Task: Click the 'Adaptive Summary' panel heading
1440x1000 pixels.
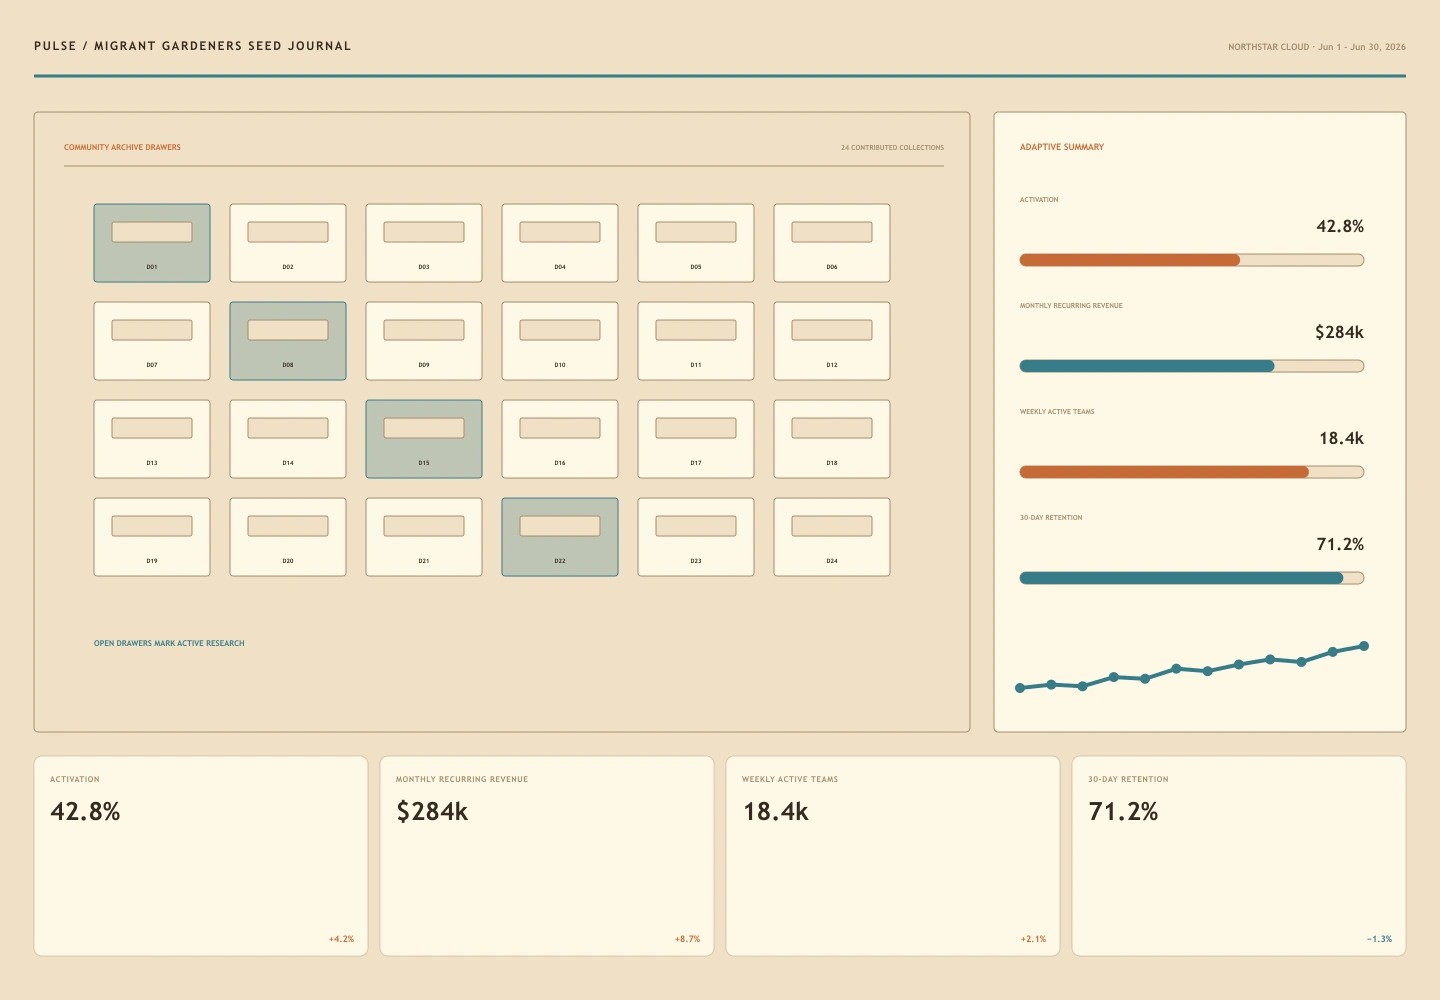Action: coord(1062,147)
